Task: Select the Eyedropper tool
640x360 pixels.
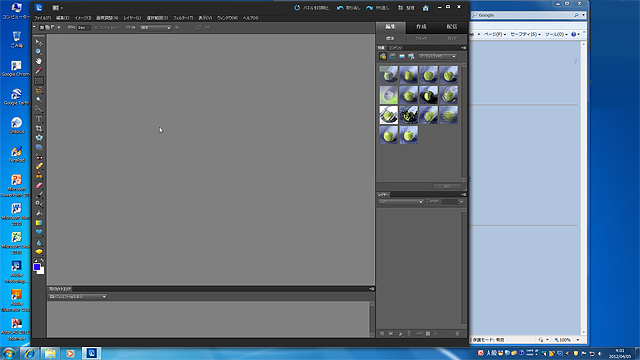Action: click(39, 71)
